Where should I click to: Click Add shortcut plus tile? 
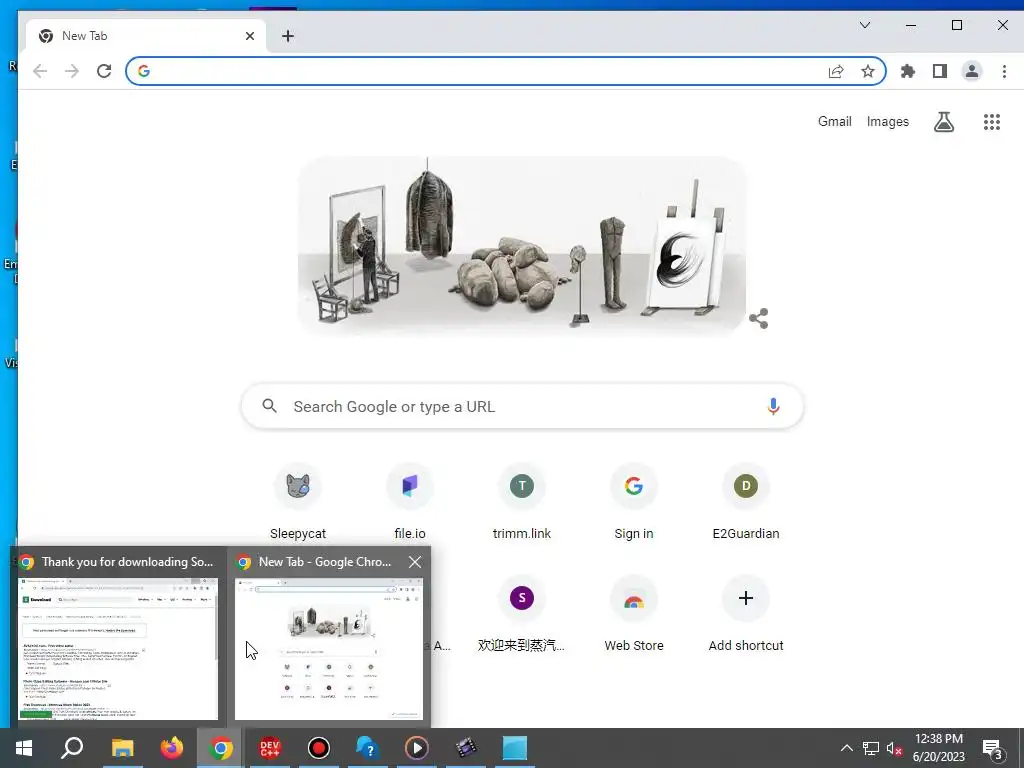tap(746, 614)
